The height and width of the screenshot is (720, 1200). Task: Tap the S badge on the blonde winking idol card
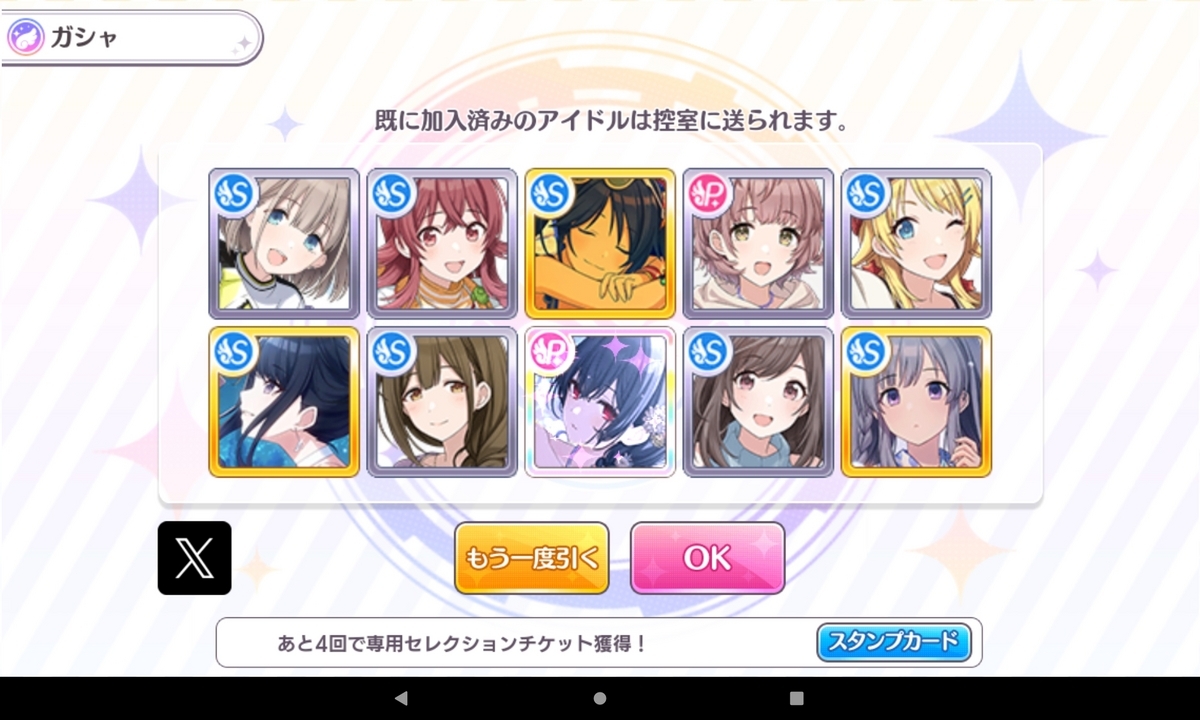click(868, 193)
